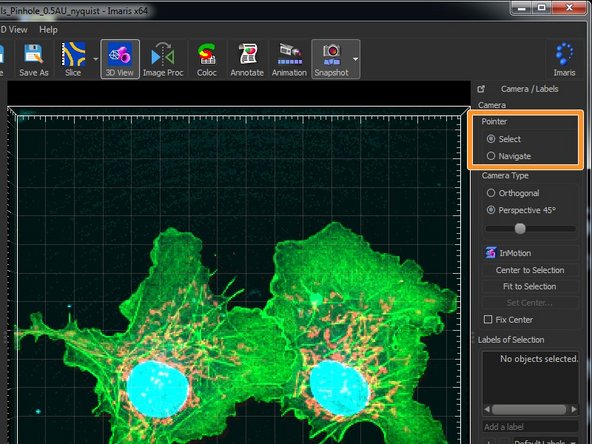Click the right cyan nucleus in the 3D view
This screenshot has height=444, width=592.
point(339,388)
